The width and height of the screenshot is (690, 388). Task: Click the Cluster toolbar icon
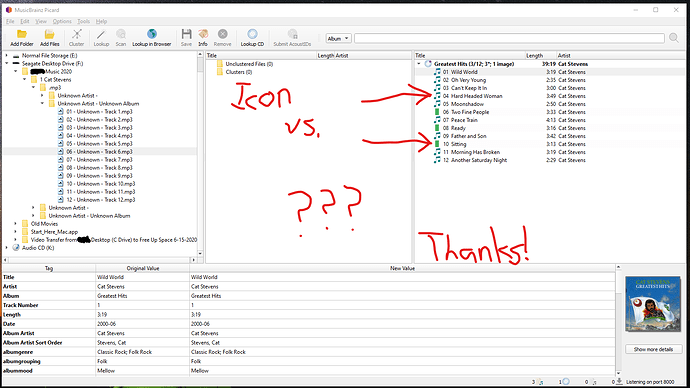[77, 34]
